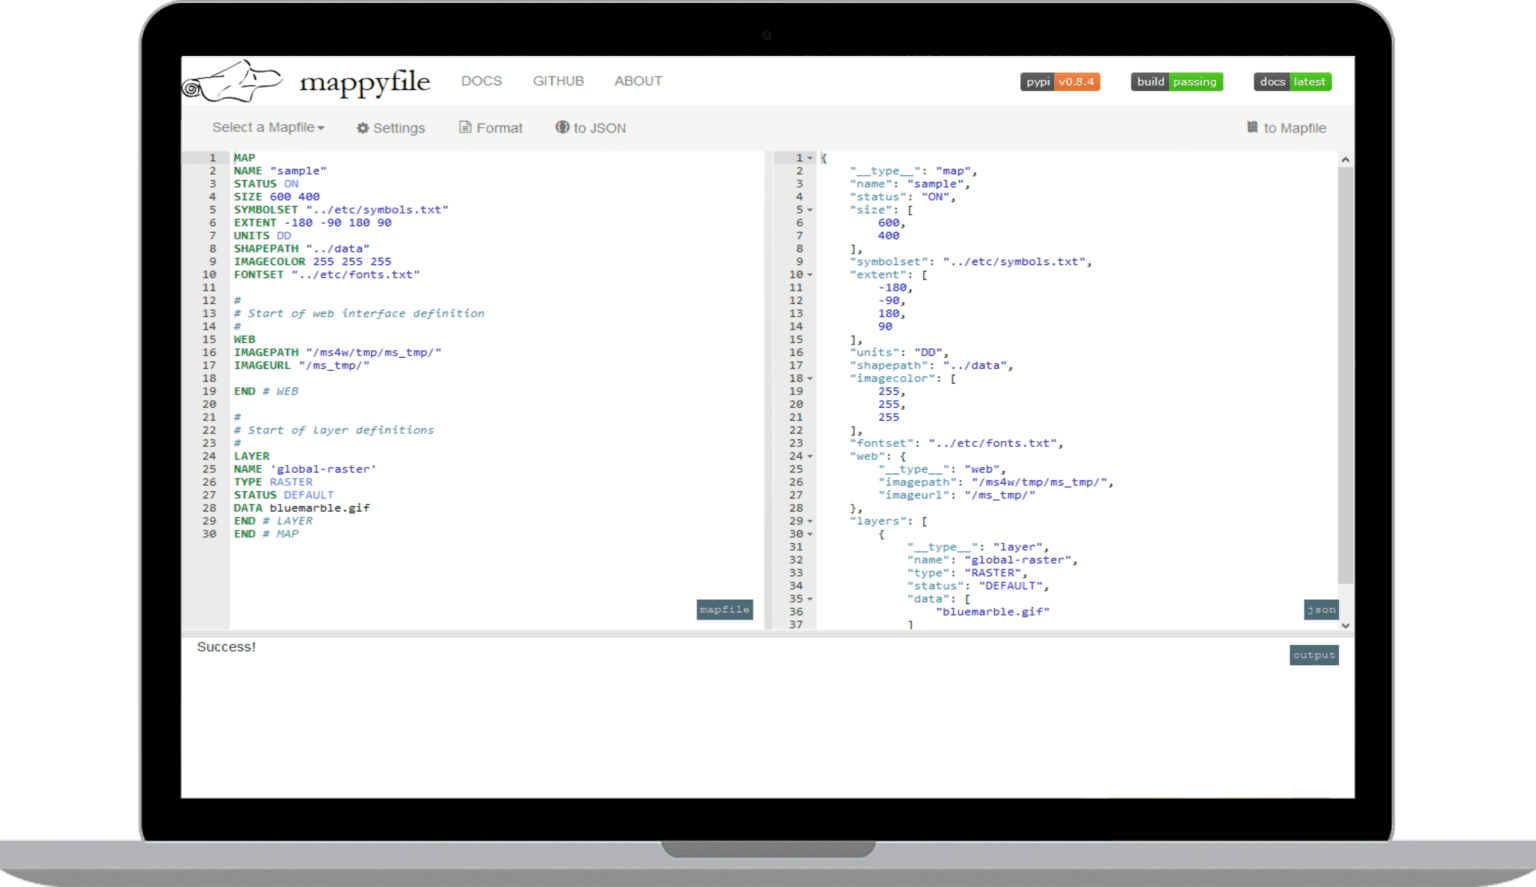Click the SIZE 600 400 line
Screen dimensions: 1536x887
pyautogui.click(x=277, y=197)
